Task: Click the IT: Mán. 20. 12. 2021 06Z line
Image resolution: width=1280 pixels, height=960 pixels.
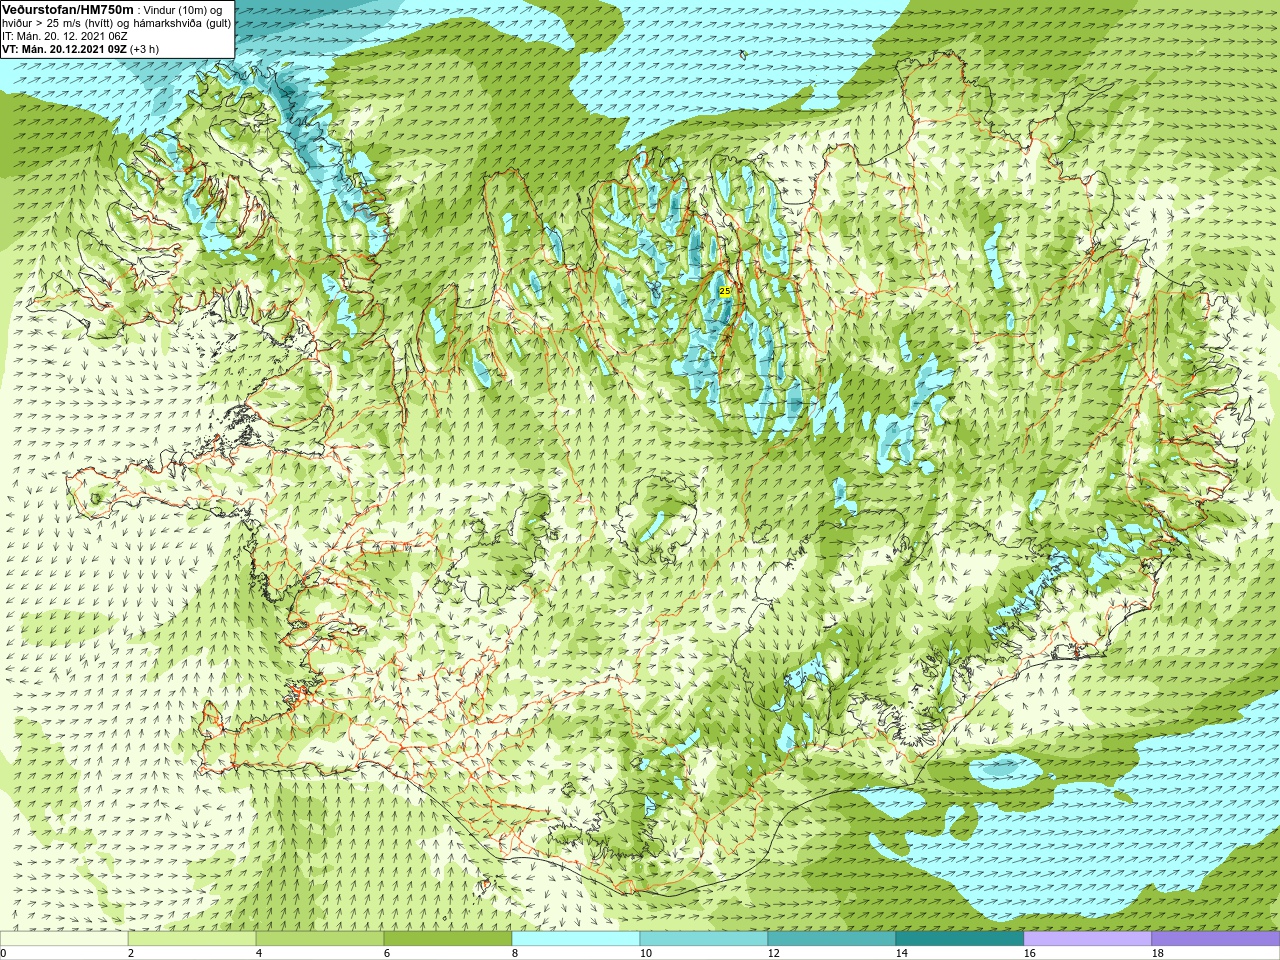Action: (64, 36)
